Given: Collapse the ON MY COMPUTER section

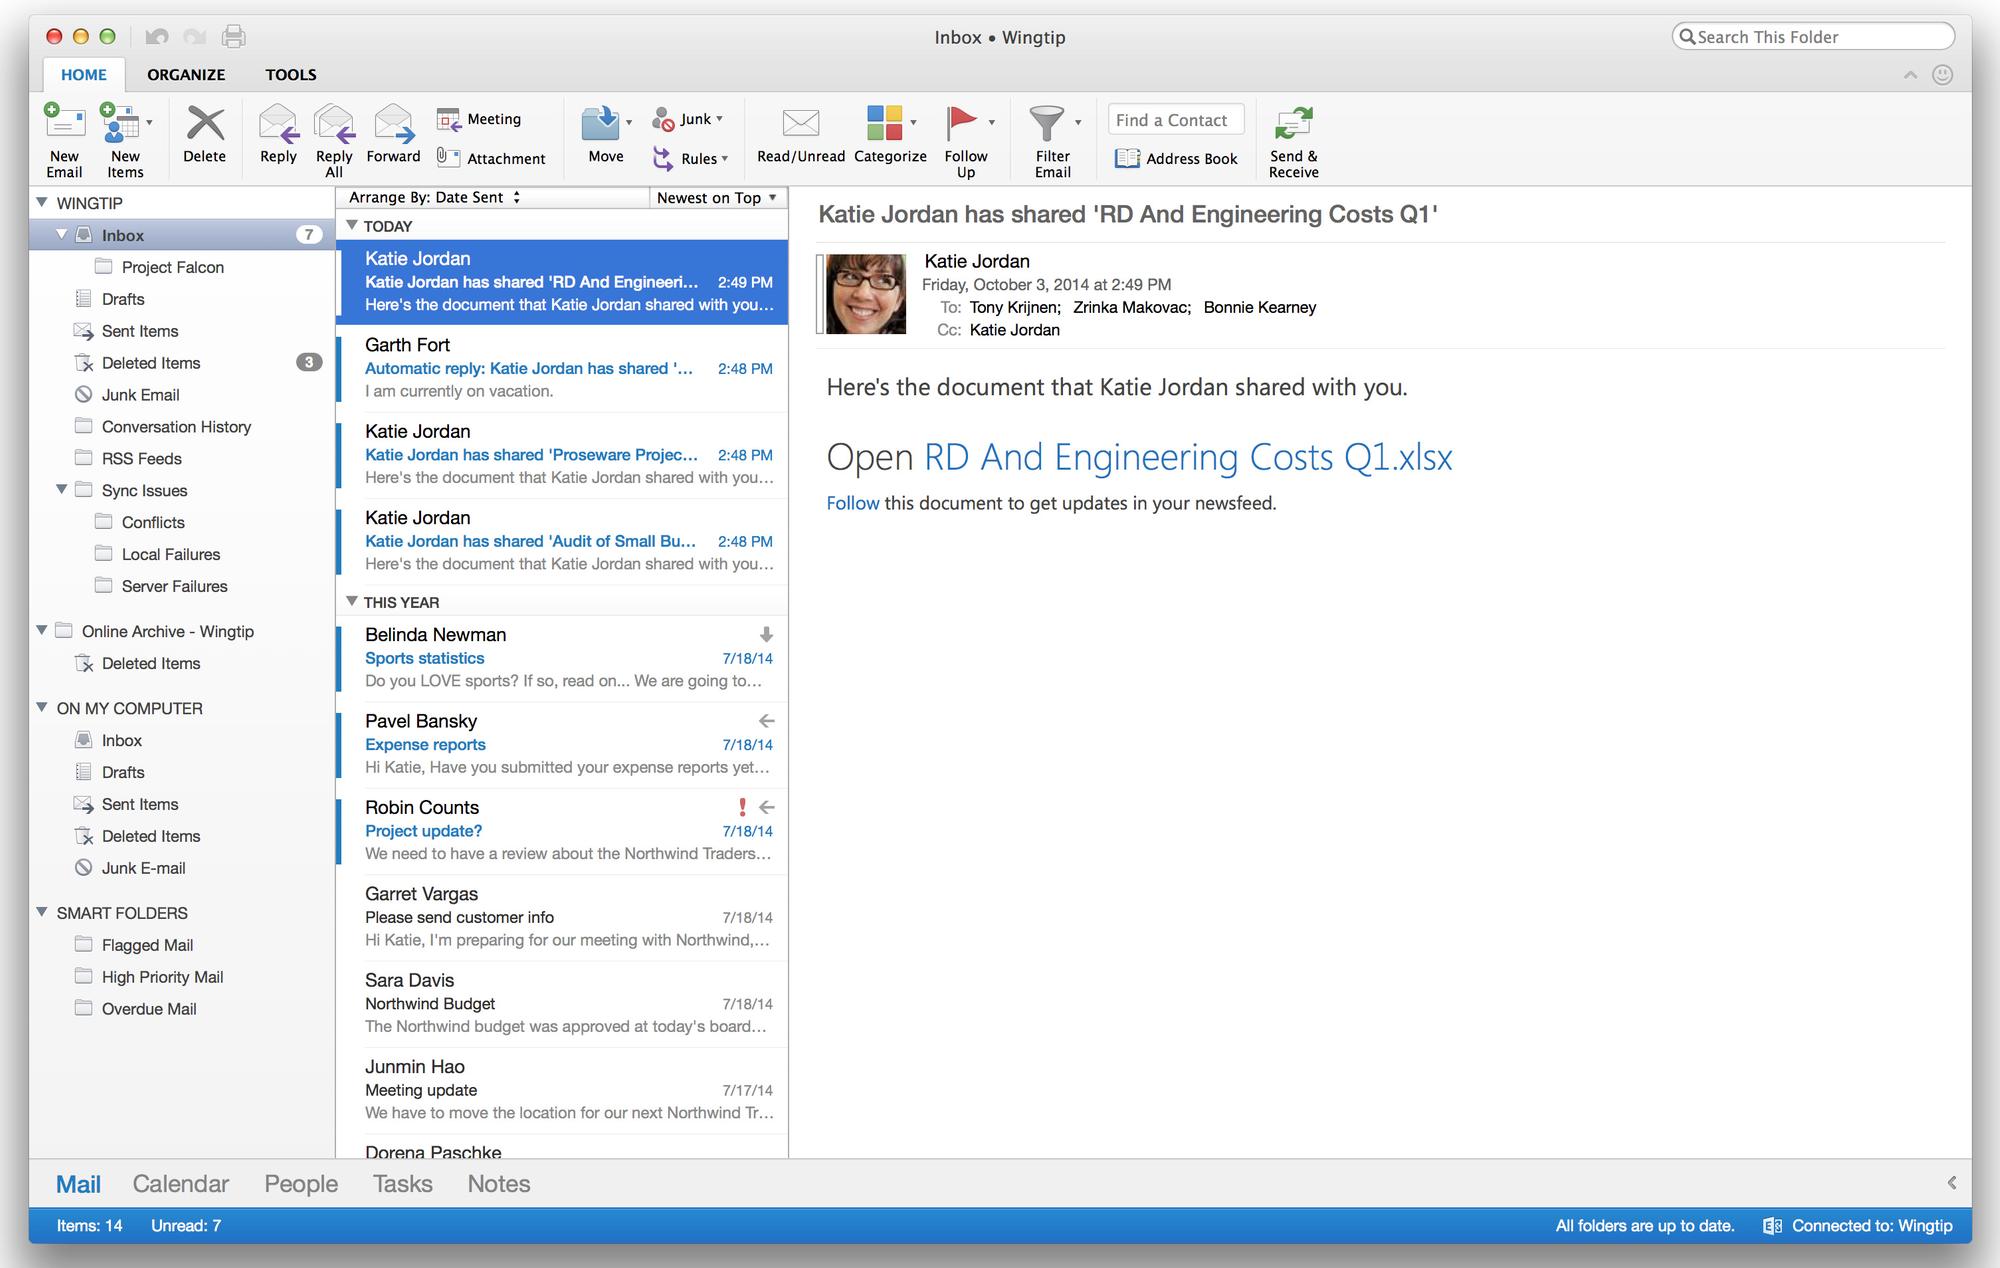Looking at the screenshot, I should pyautogui.click(x=42, y=707).
